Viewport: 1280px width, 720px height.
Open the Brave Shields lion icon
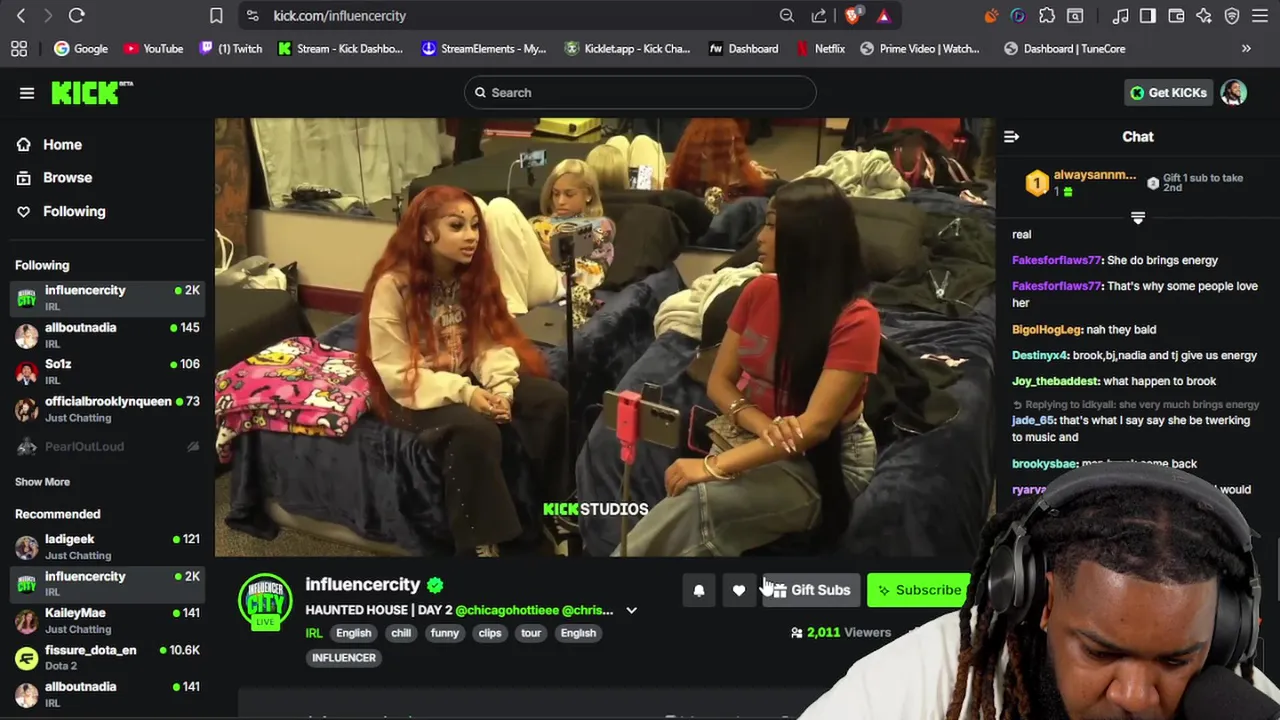[x=852, y=15]
